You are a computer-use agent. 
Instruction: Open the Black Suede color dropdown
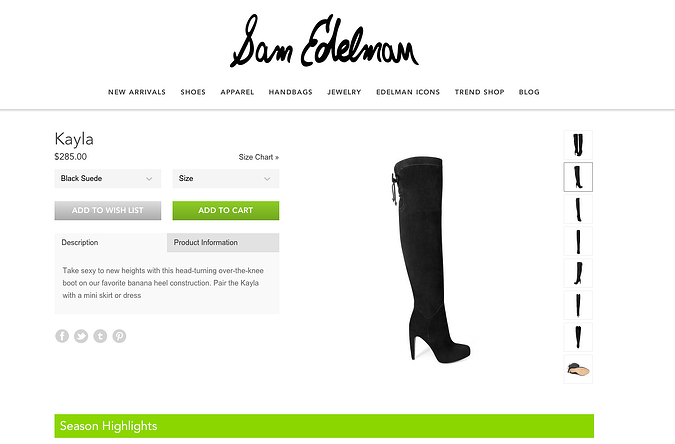(108, 178)
